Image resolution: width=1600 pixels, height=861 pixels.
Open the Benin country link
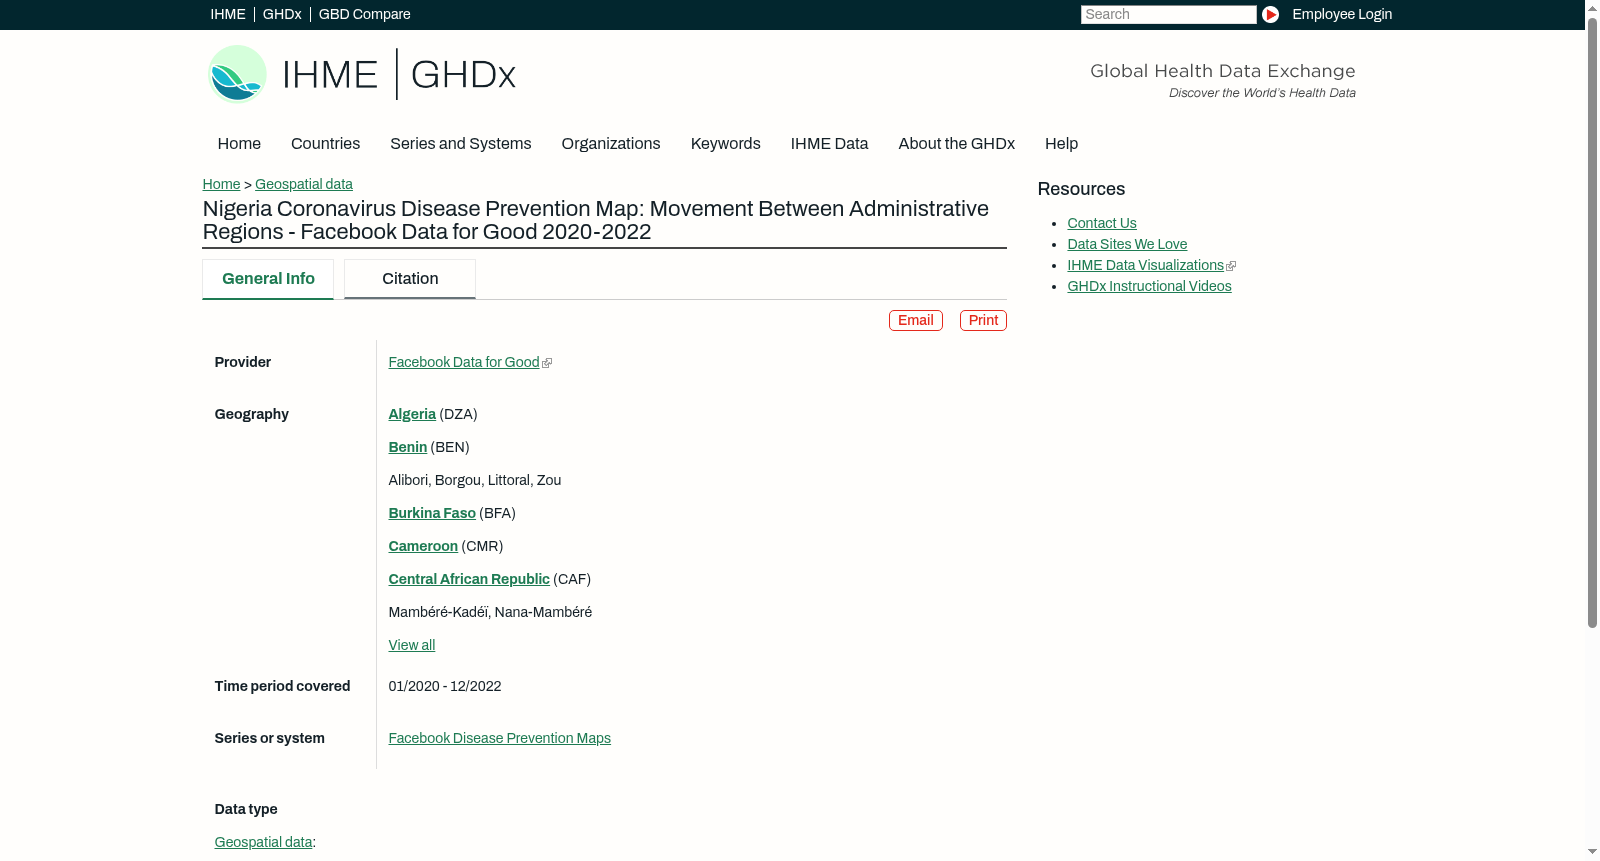click(x=408, y=447)
